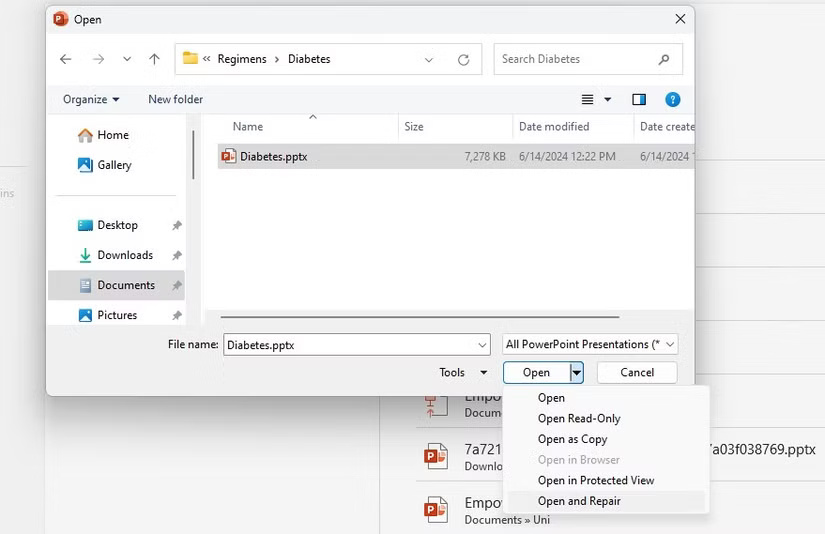Screen dimensions: 825x534
Task: Click the 6/14/2024 12:22 PM date cell
Action: click(x=567, y=156)
